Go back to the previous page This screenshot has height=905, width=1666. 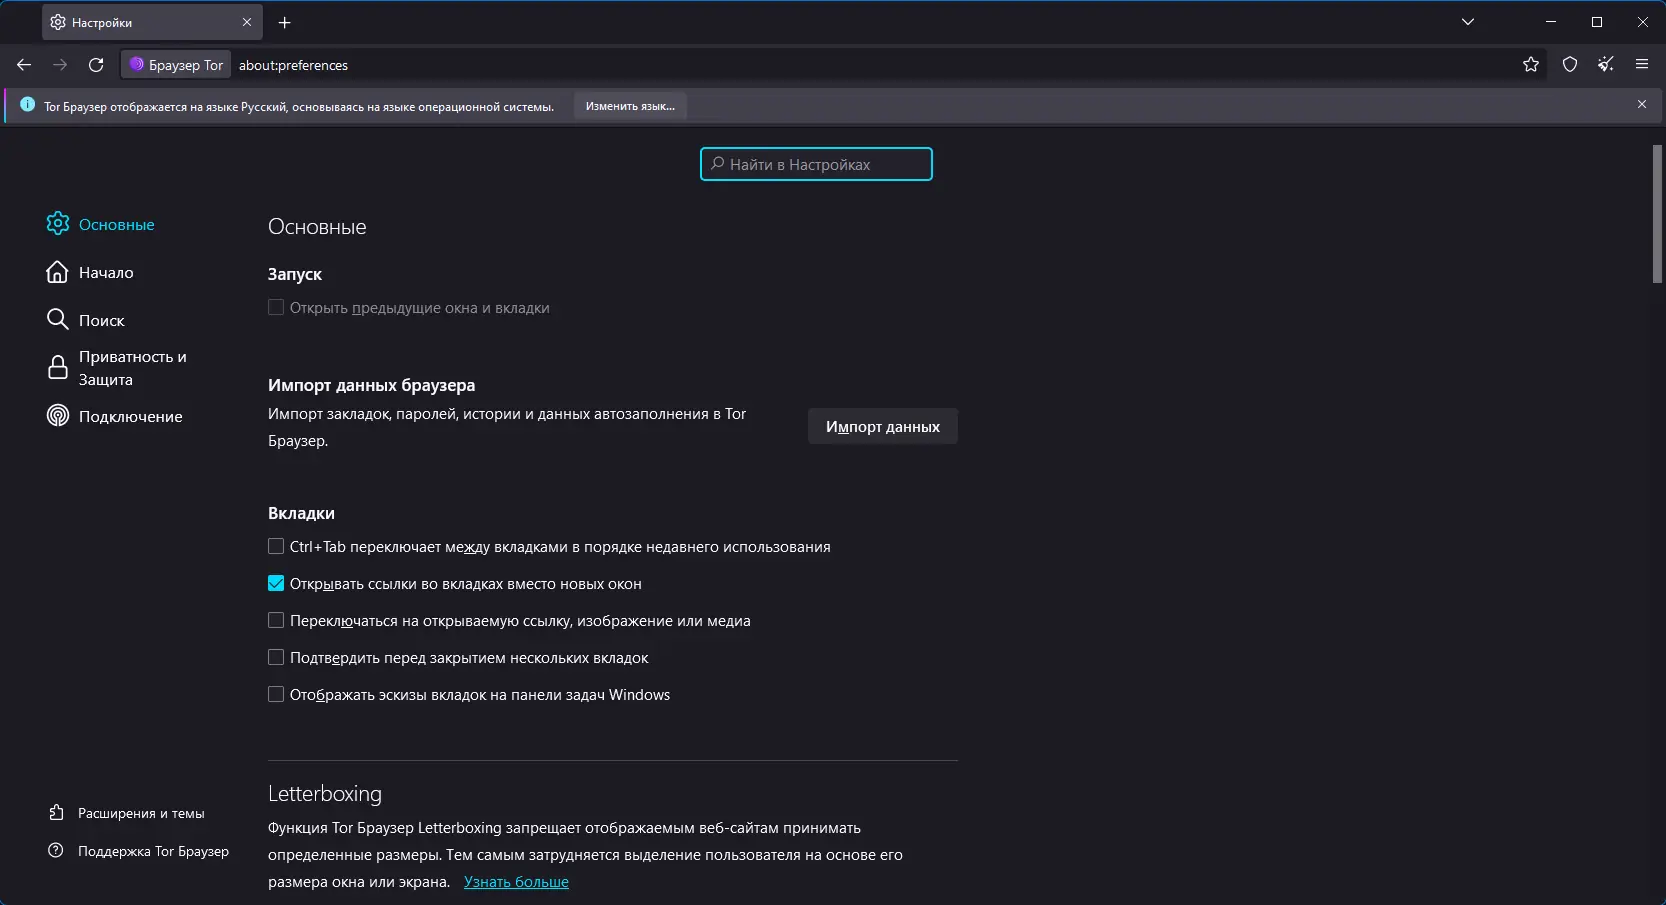point(24,65)
